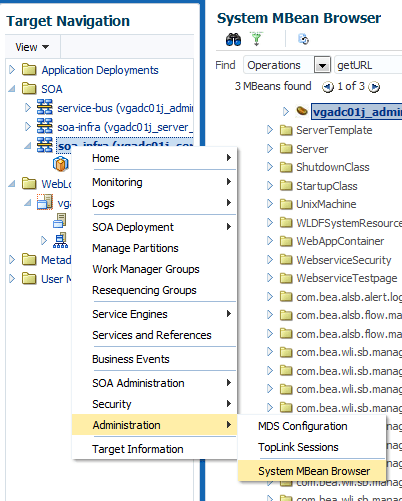This screenshot has height=501, width=402.
Task: Click the ServerTemplate folder icon
Action: coord(286,130)
